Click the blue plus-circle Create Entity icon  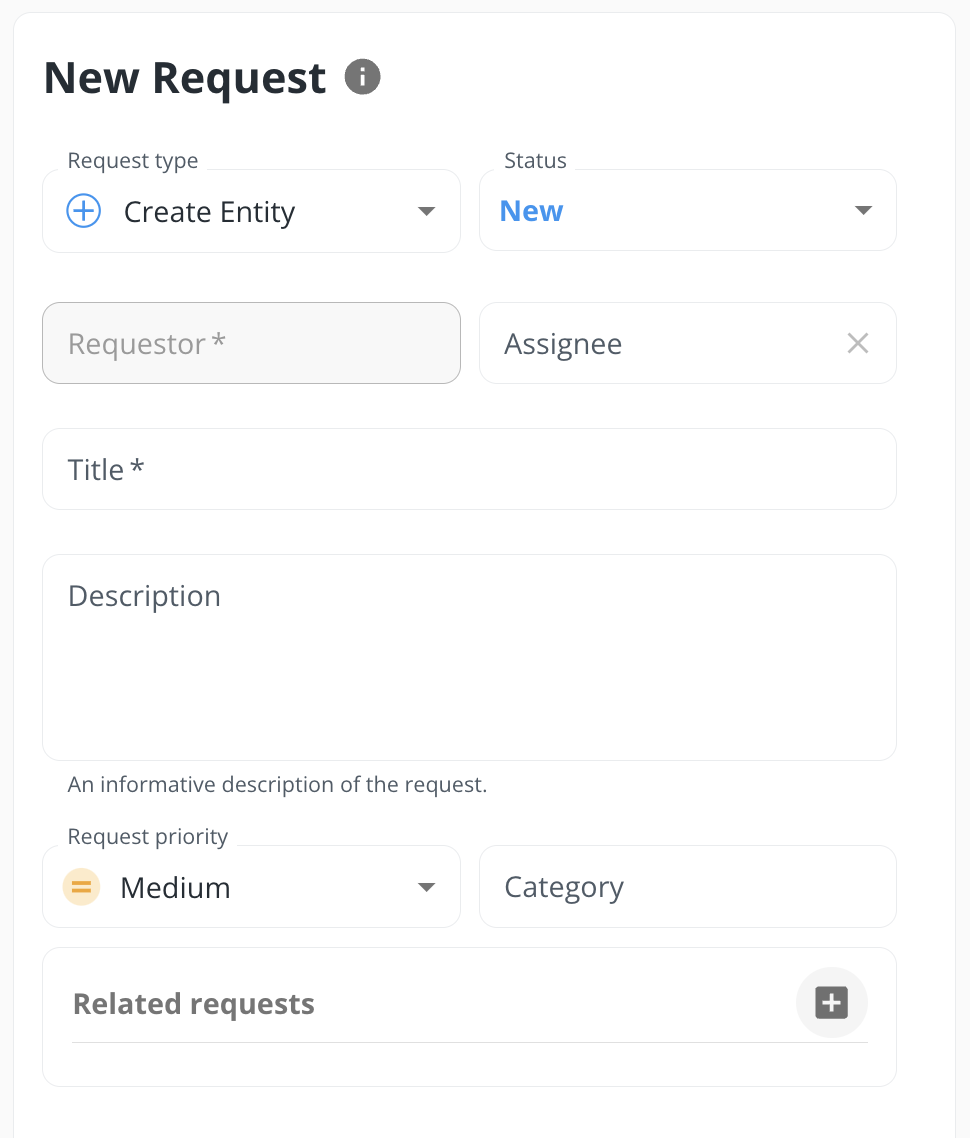point(84,211)
